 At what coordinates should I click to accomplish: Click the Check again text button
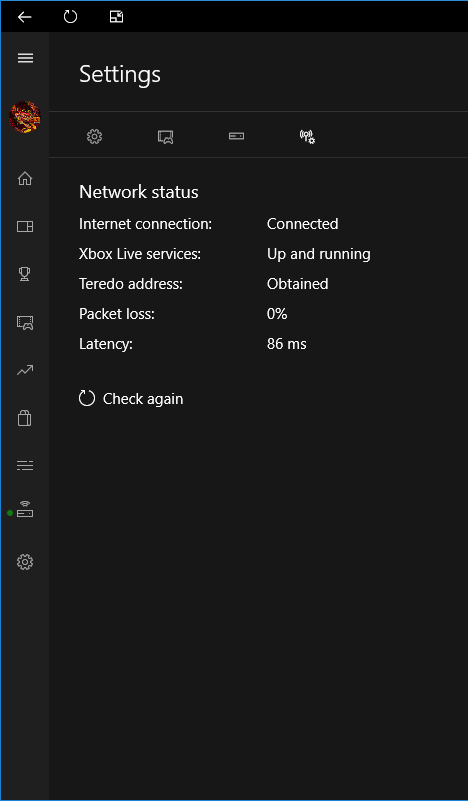point(143,399)
